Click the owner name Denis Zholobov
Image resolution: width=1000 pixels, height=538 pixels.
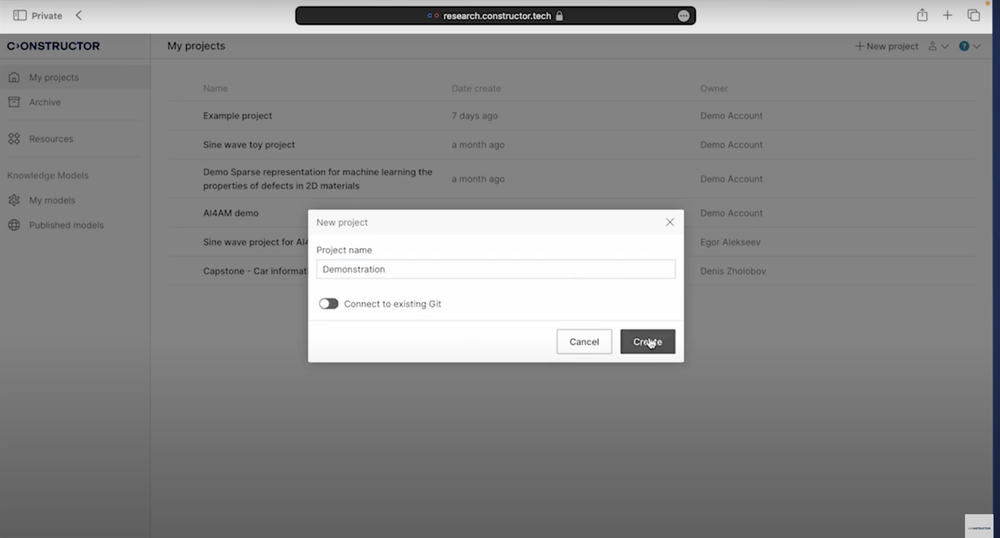click(733, 271)
